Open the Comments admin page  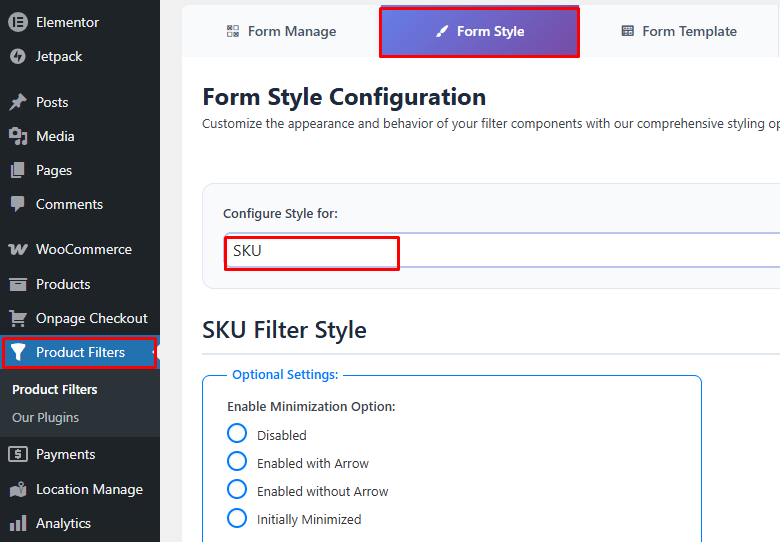80,204
